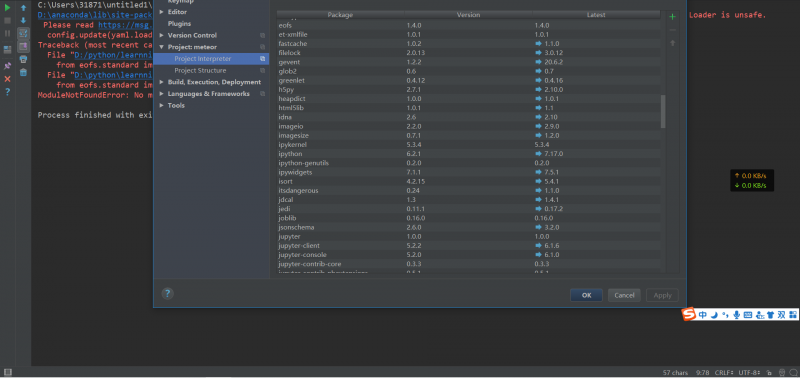Pin the run tab with pin icon
The image size is (800, 378).
coord(7,66)
